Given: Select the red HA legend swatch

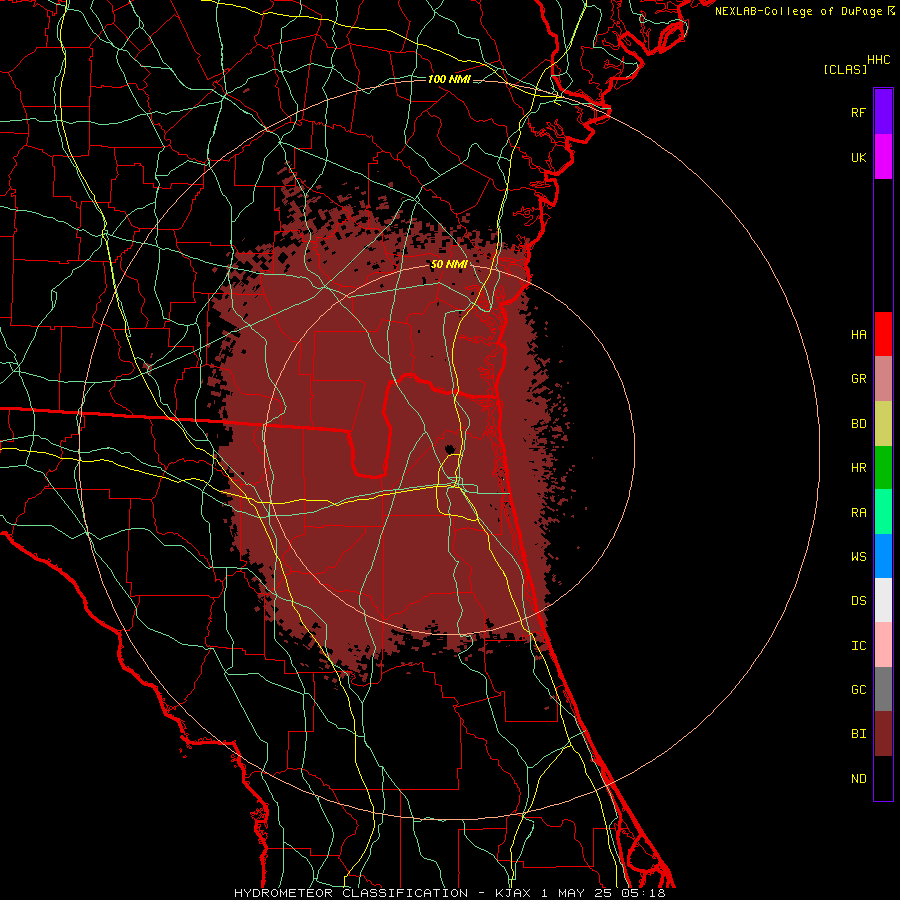Looking at the screenshot, I should point(883,334).
